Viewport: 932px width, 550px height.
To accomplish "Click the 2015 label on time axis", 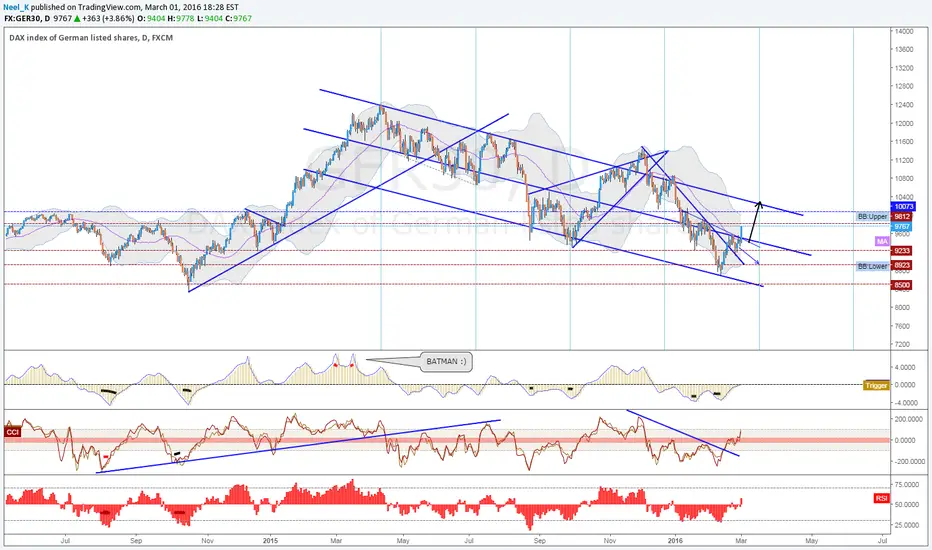I will [270, 540].
